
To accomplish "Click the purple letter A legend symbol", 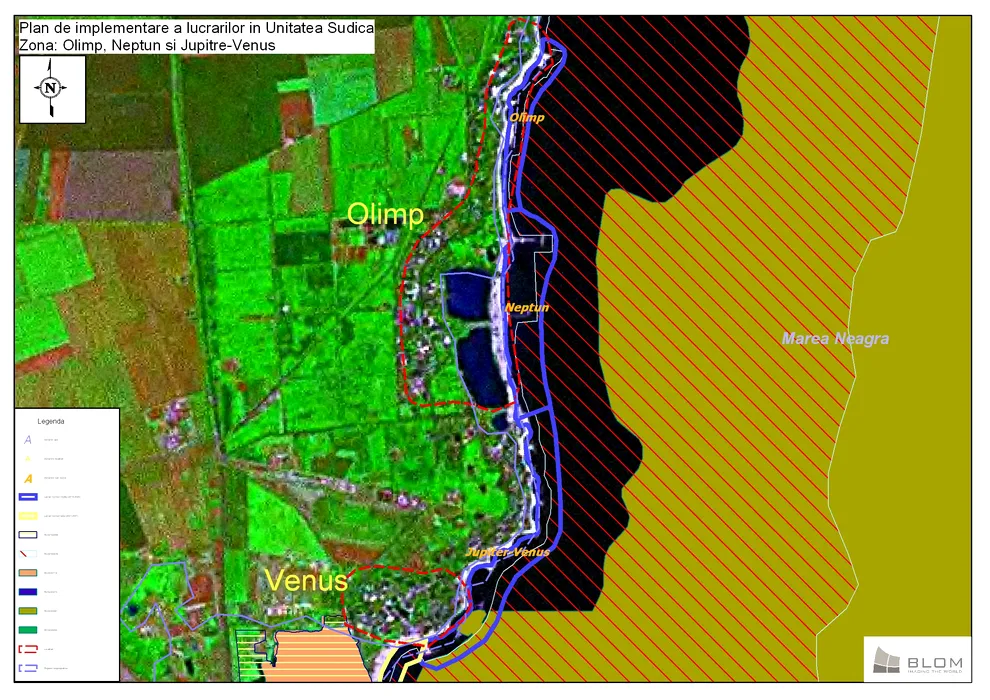I will coord(29,440).
